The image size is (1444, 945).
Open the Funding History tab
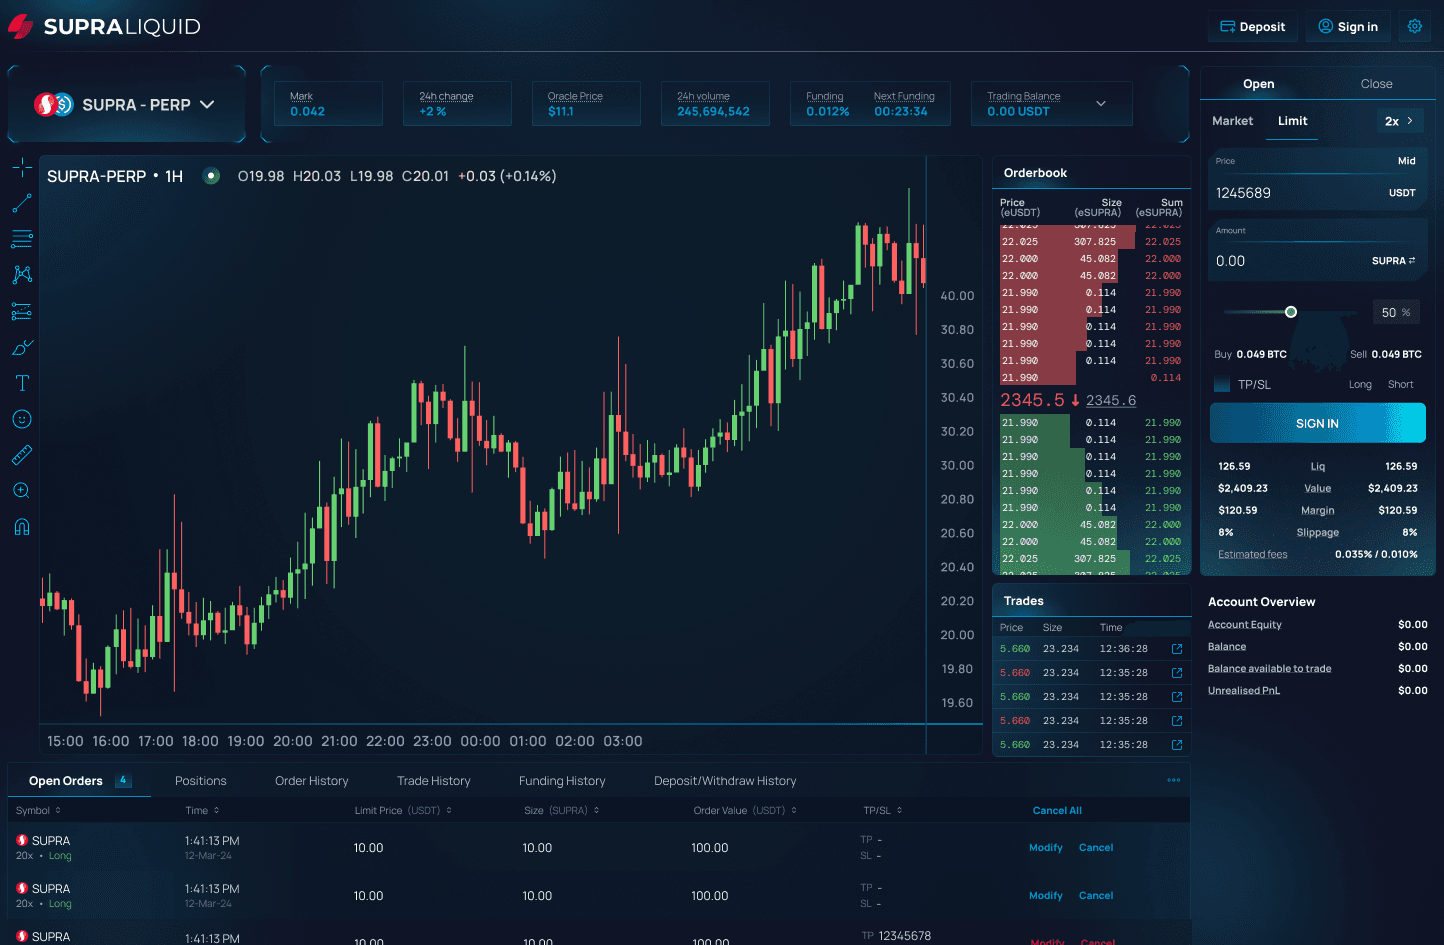point(562,781)
